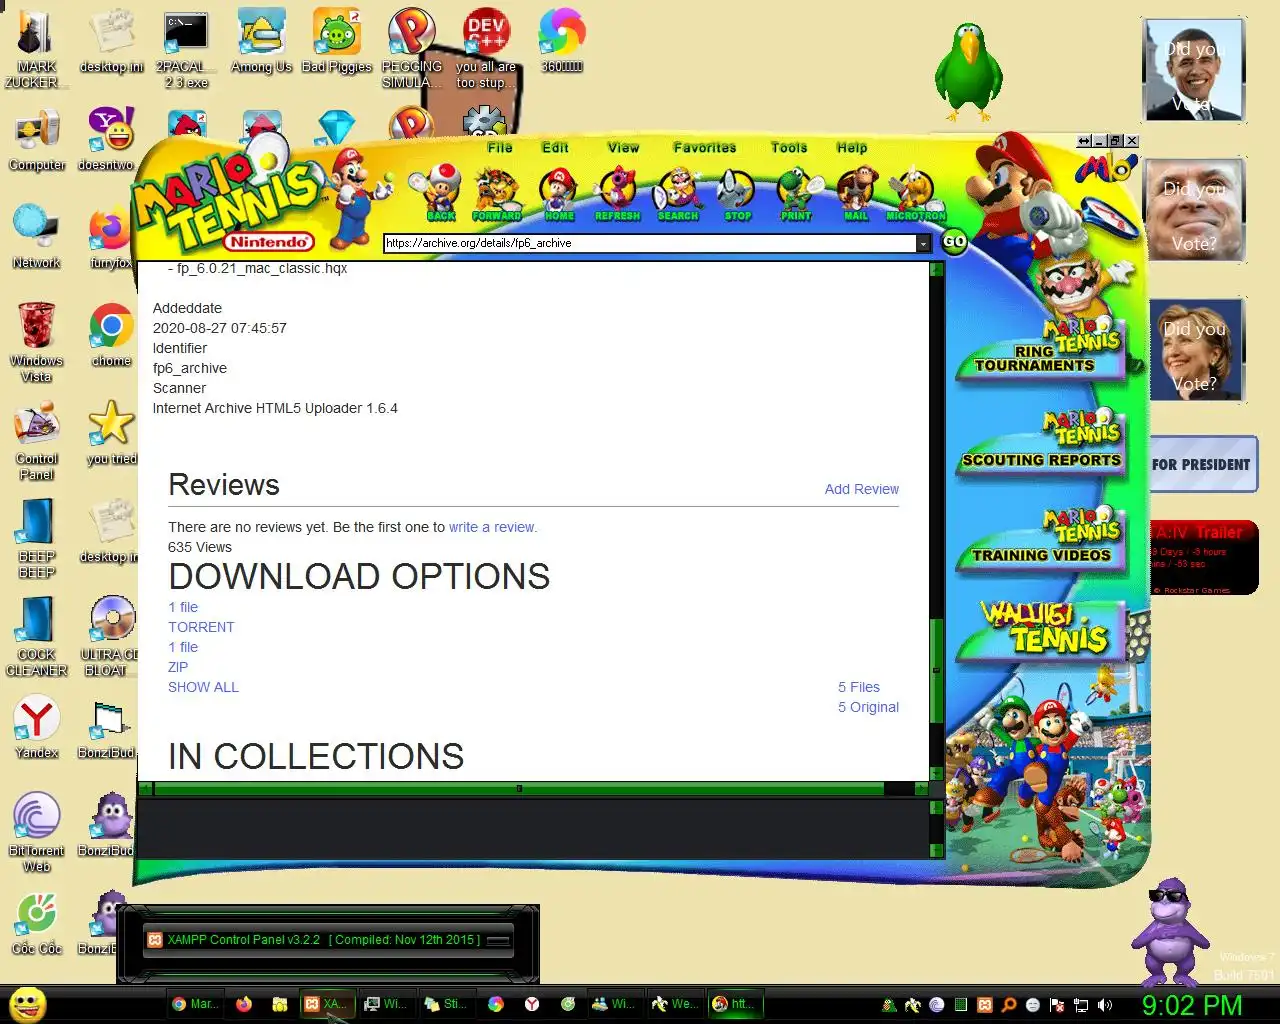Click the Paratroopa MICROTRON icon
Image resolution: width=1280 pixels, height=1024 pixels.
tap(916, 193)
